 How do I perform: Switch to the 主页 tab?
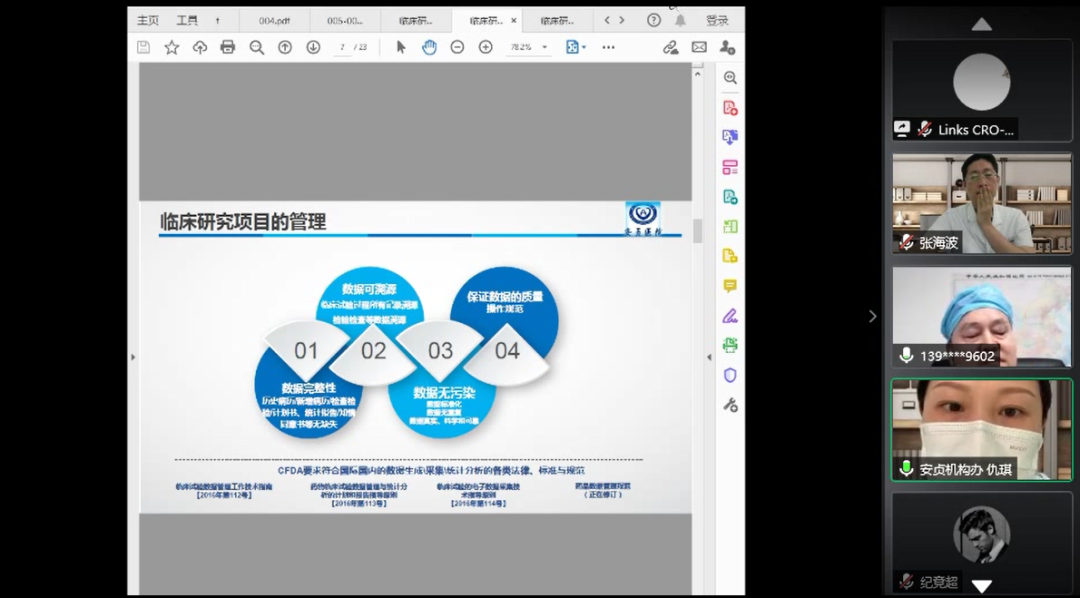coord(147,21)
